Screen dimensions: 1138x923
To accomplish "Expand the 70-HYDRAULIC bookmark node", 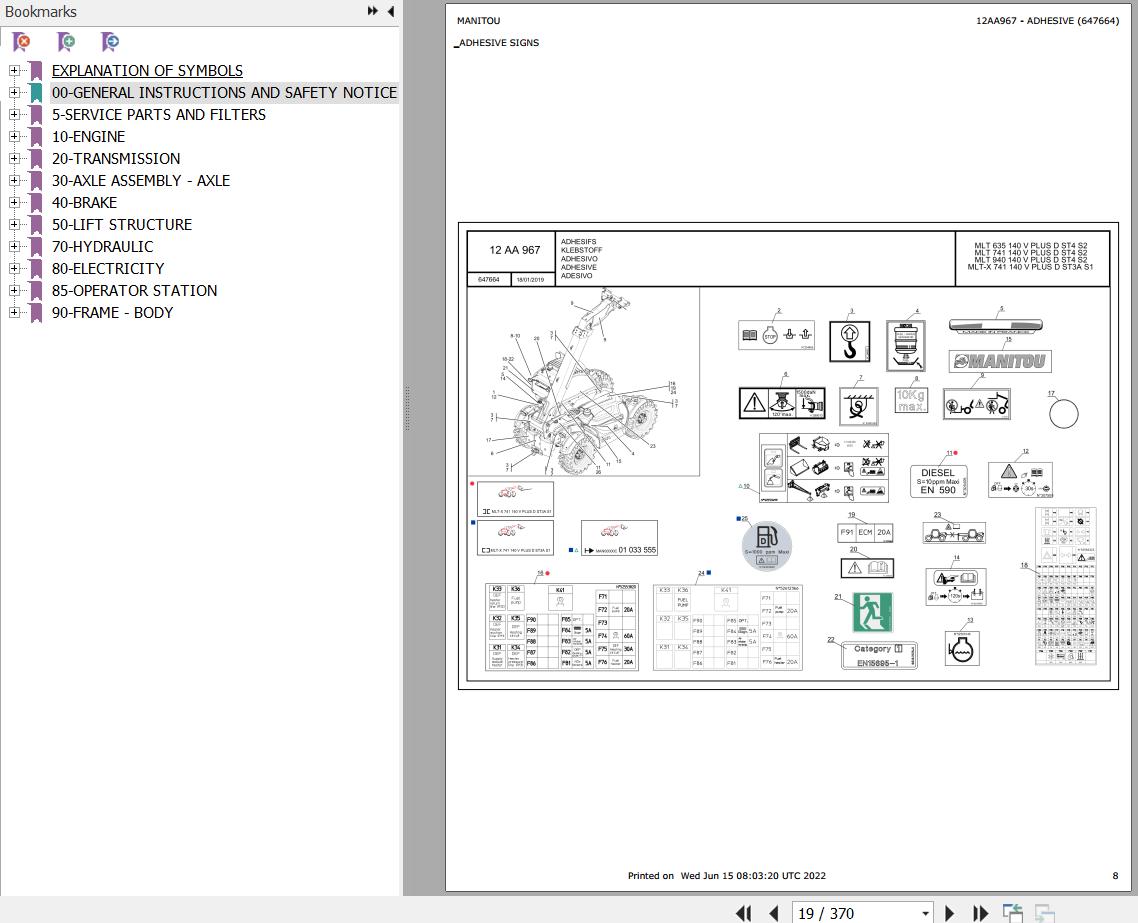I will (14, 246).
